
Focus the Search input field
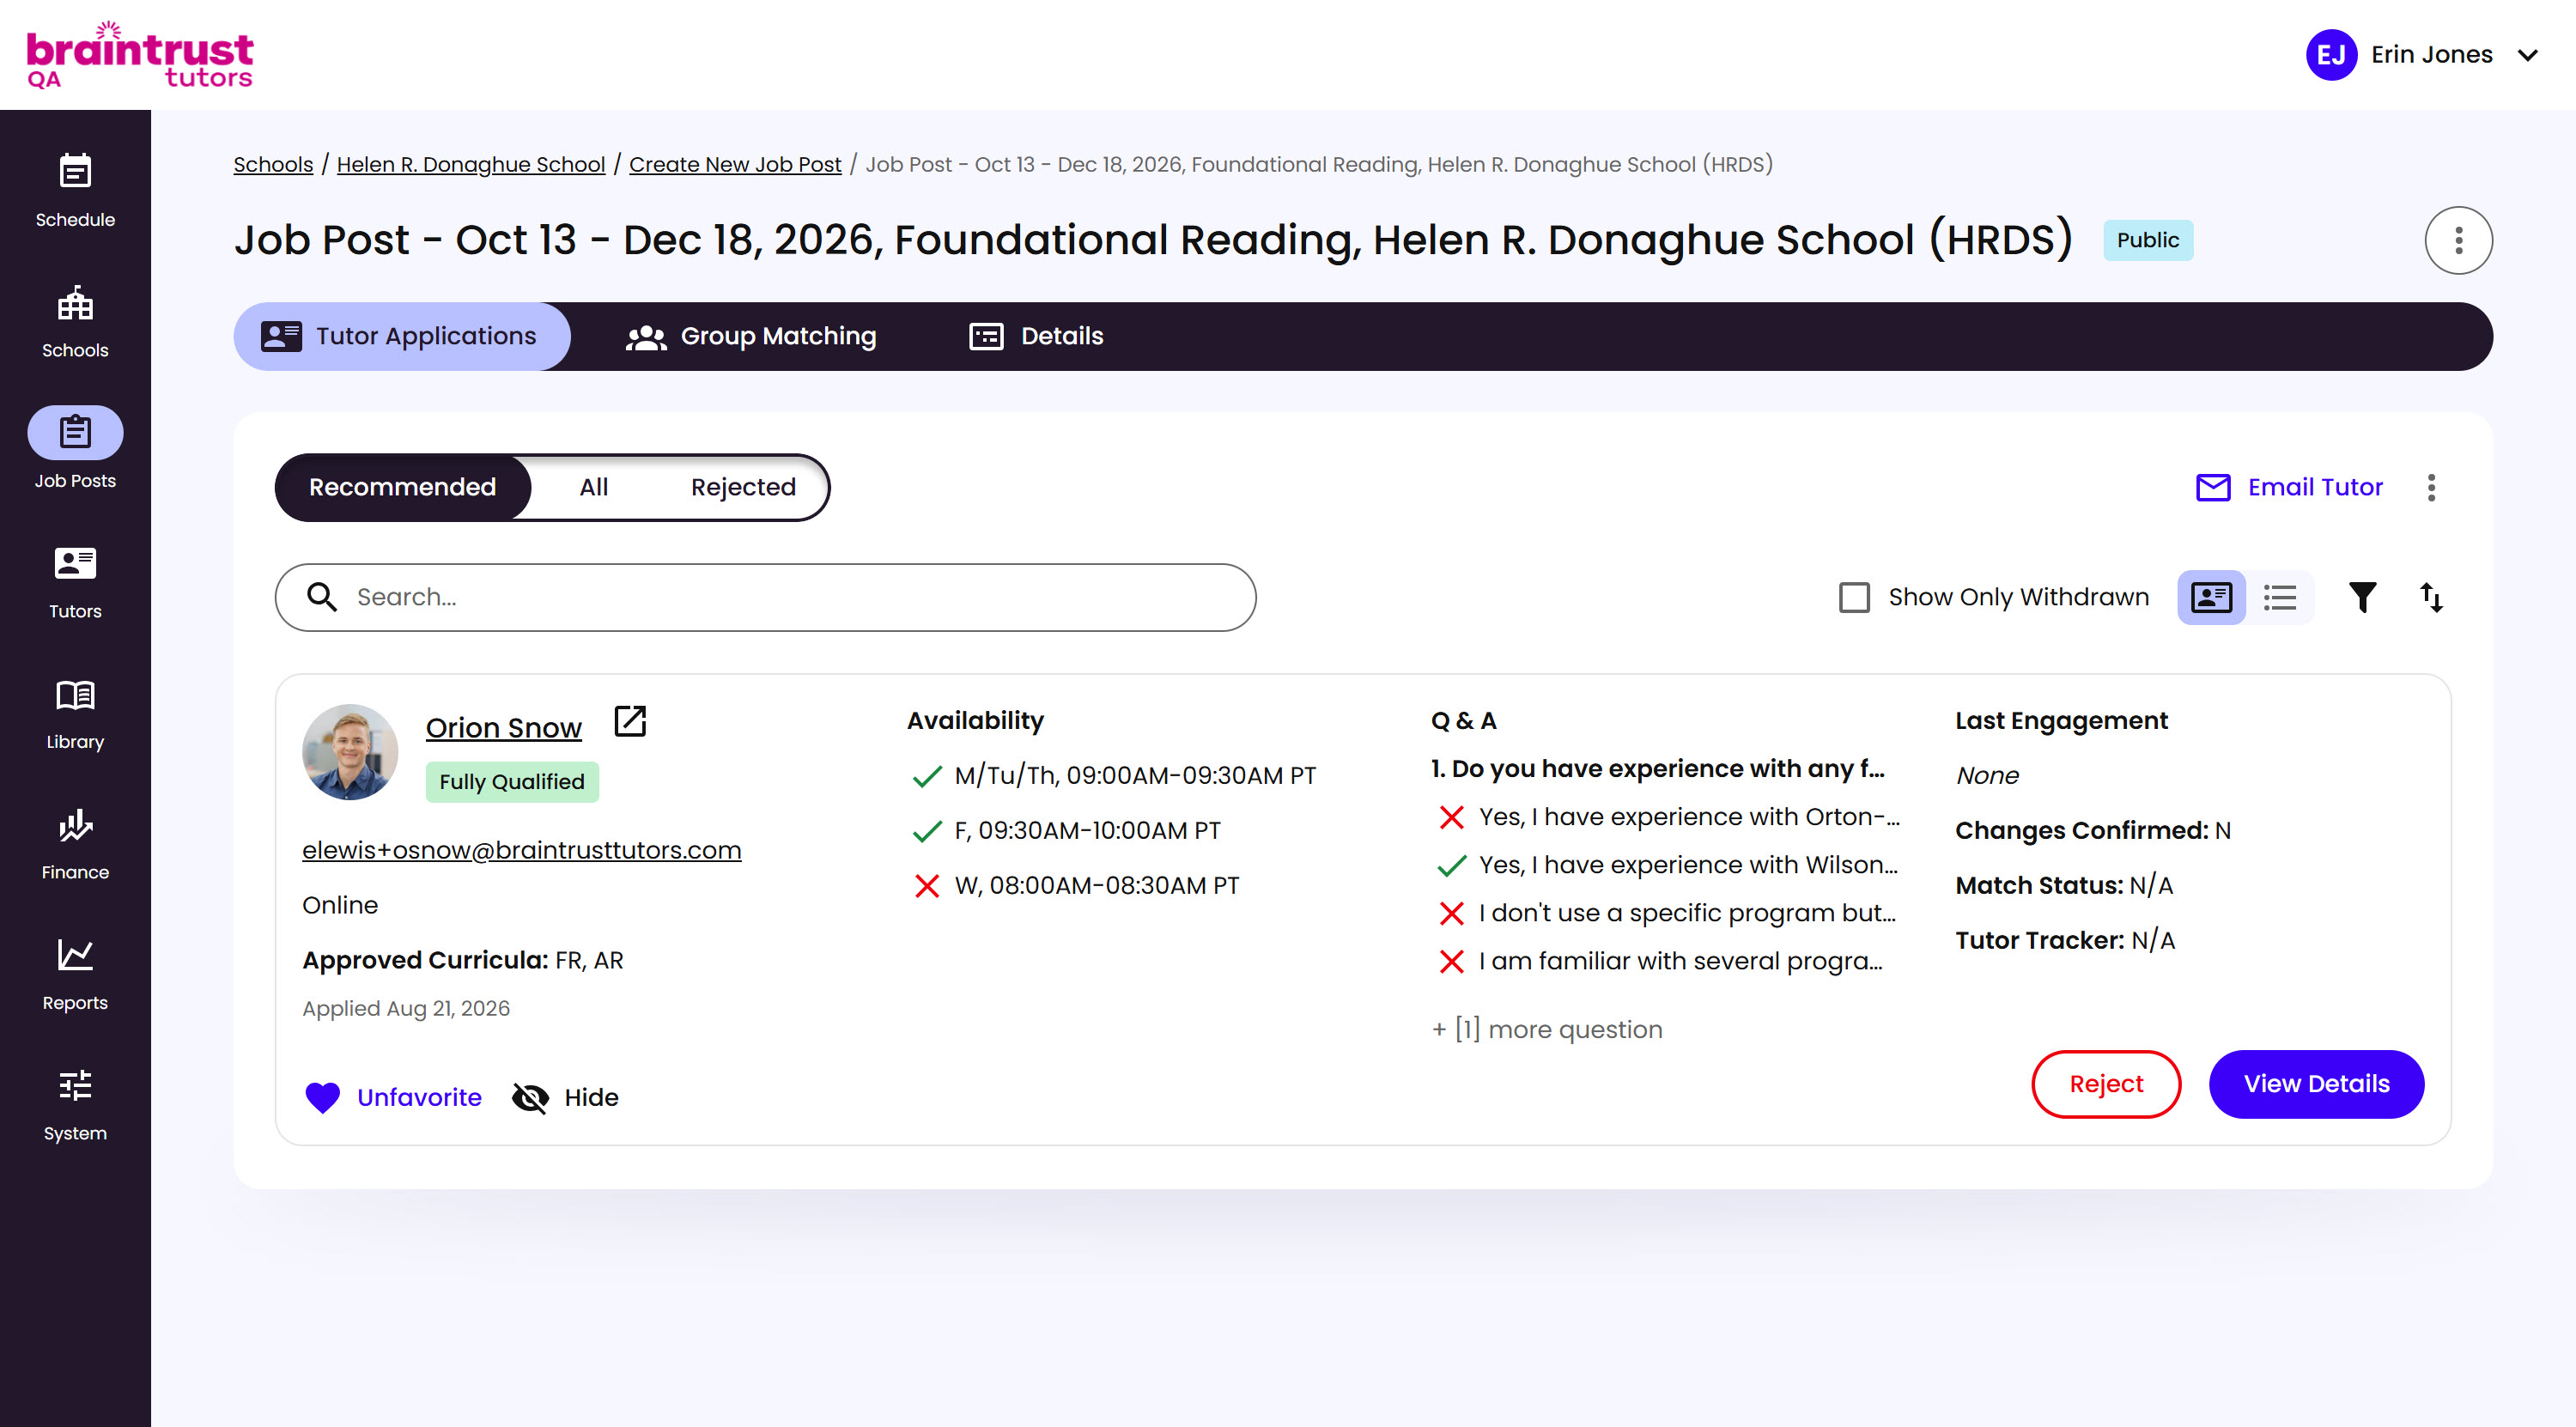765,597
